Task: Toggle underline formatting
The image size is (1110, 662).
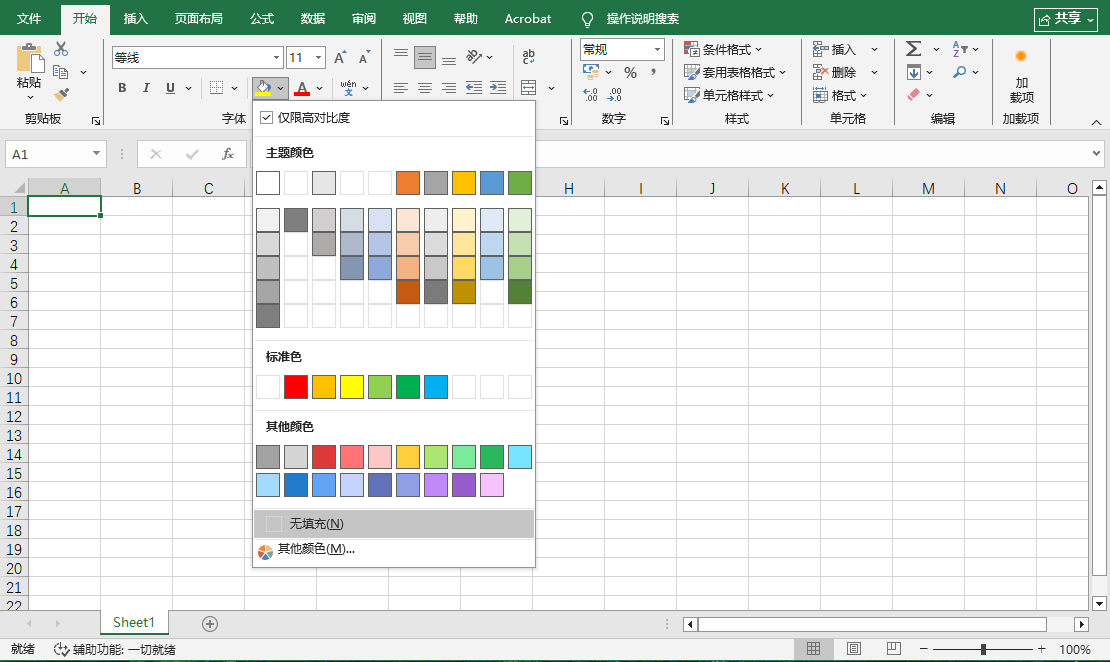Action: pyautogui.click(x=170, y=88)
